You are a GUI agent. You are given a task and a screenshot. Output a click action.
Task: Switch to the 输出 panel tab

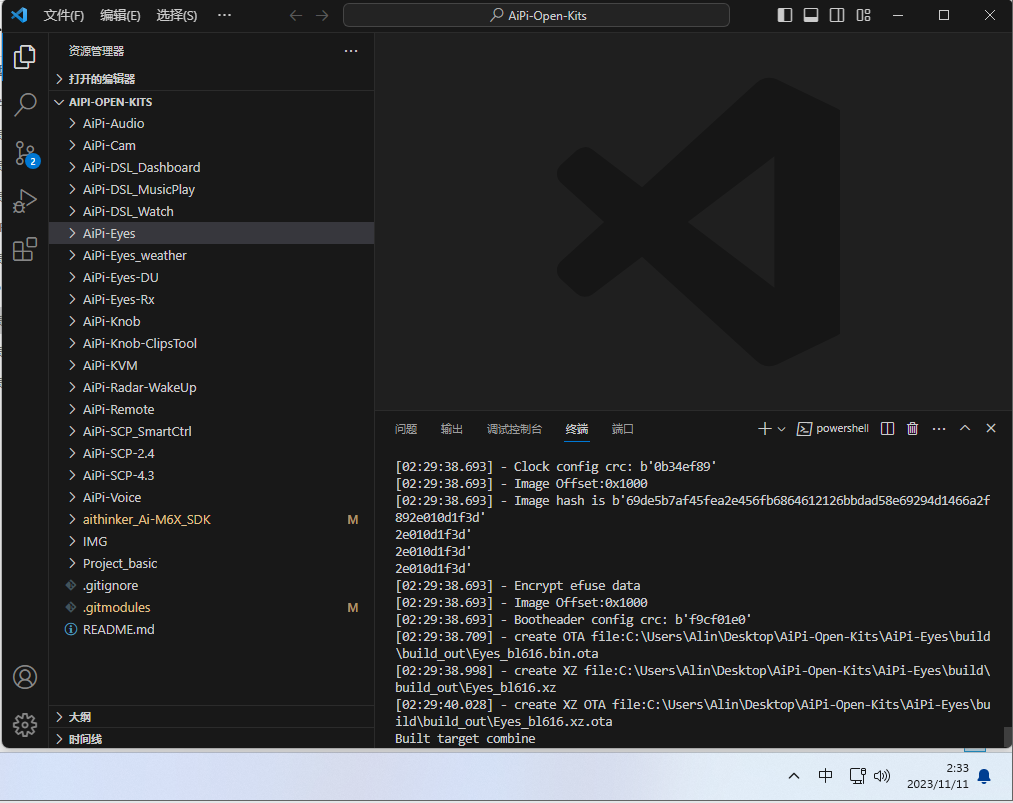452,429
